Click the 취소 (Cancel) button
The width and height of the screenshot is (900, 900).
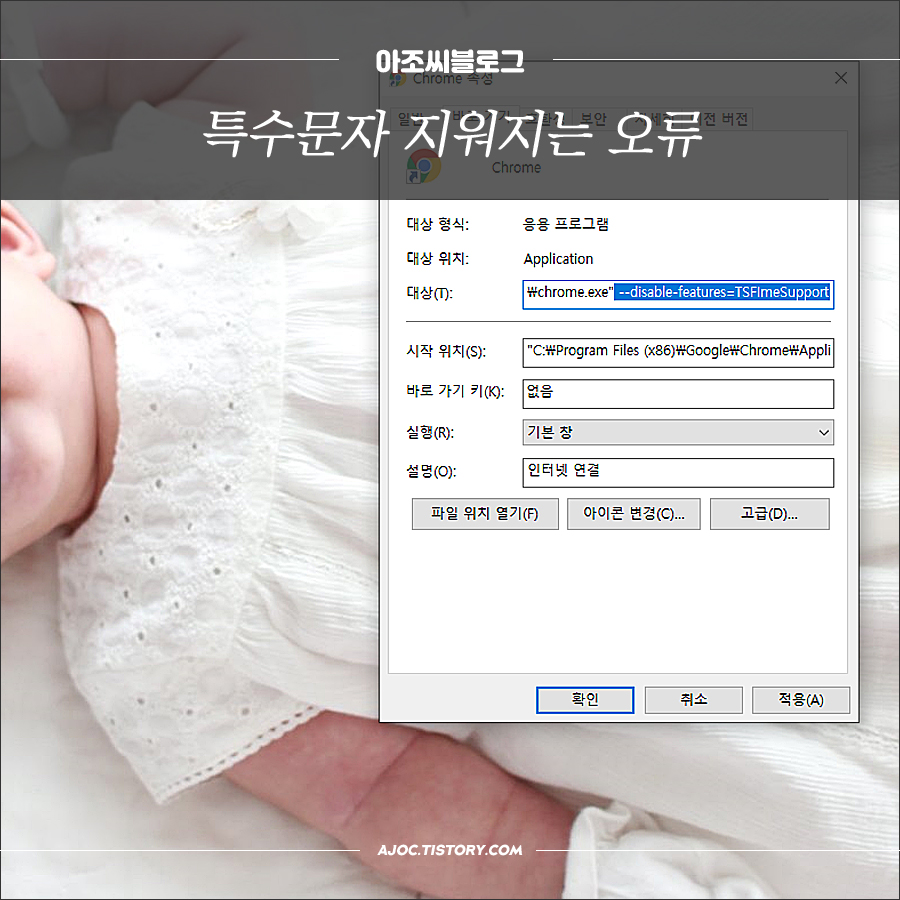(693, 700)
